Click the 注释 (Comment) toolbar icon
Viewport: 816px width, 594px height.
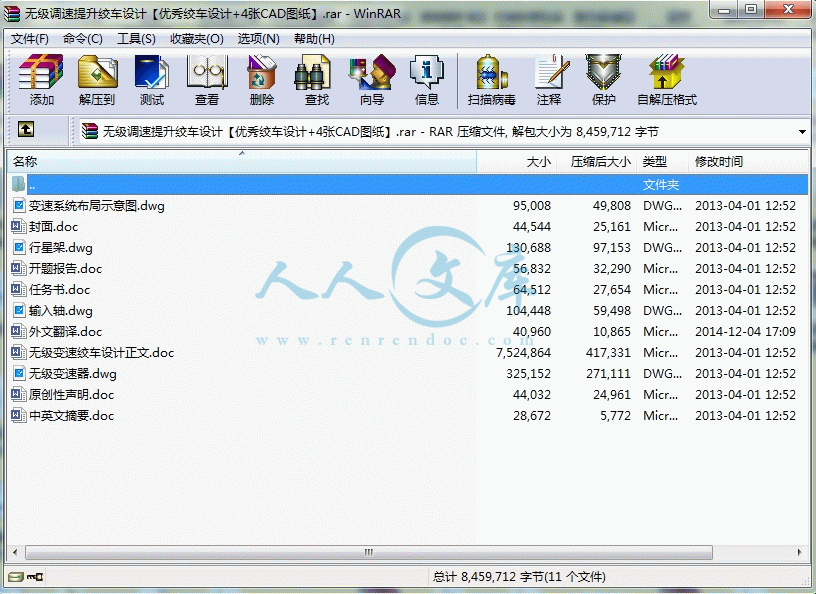point(552,72)
